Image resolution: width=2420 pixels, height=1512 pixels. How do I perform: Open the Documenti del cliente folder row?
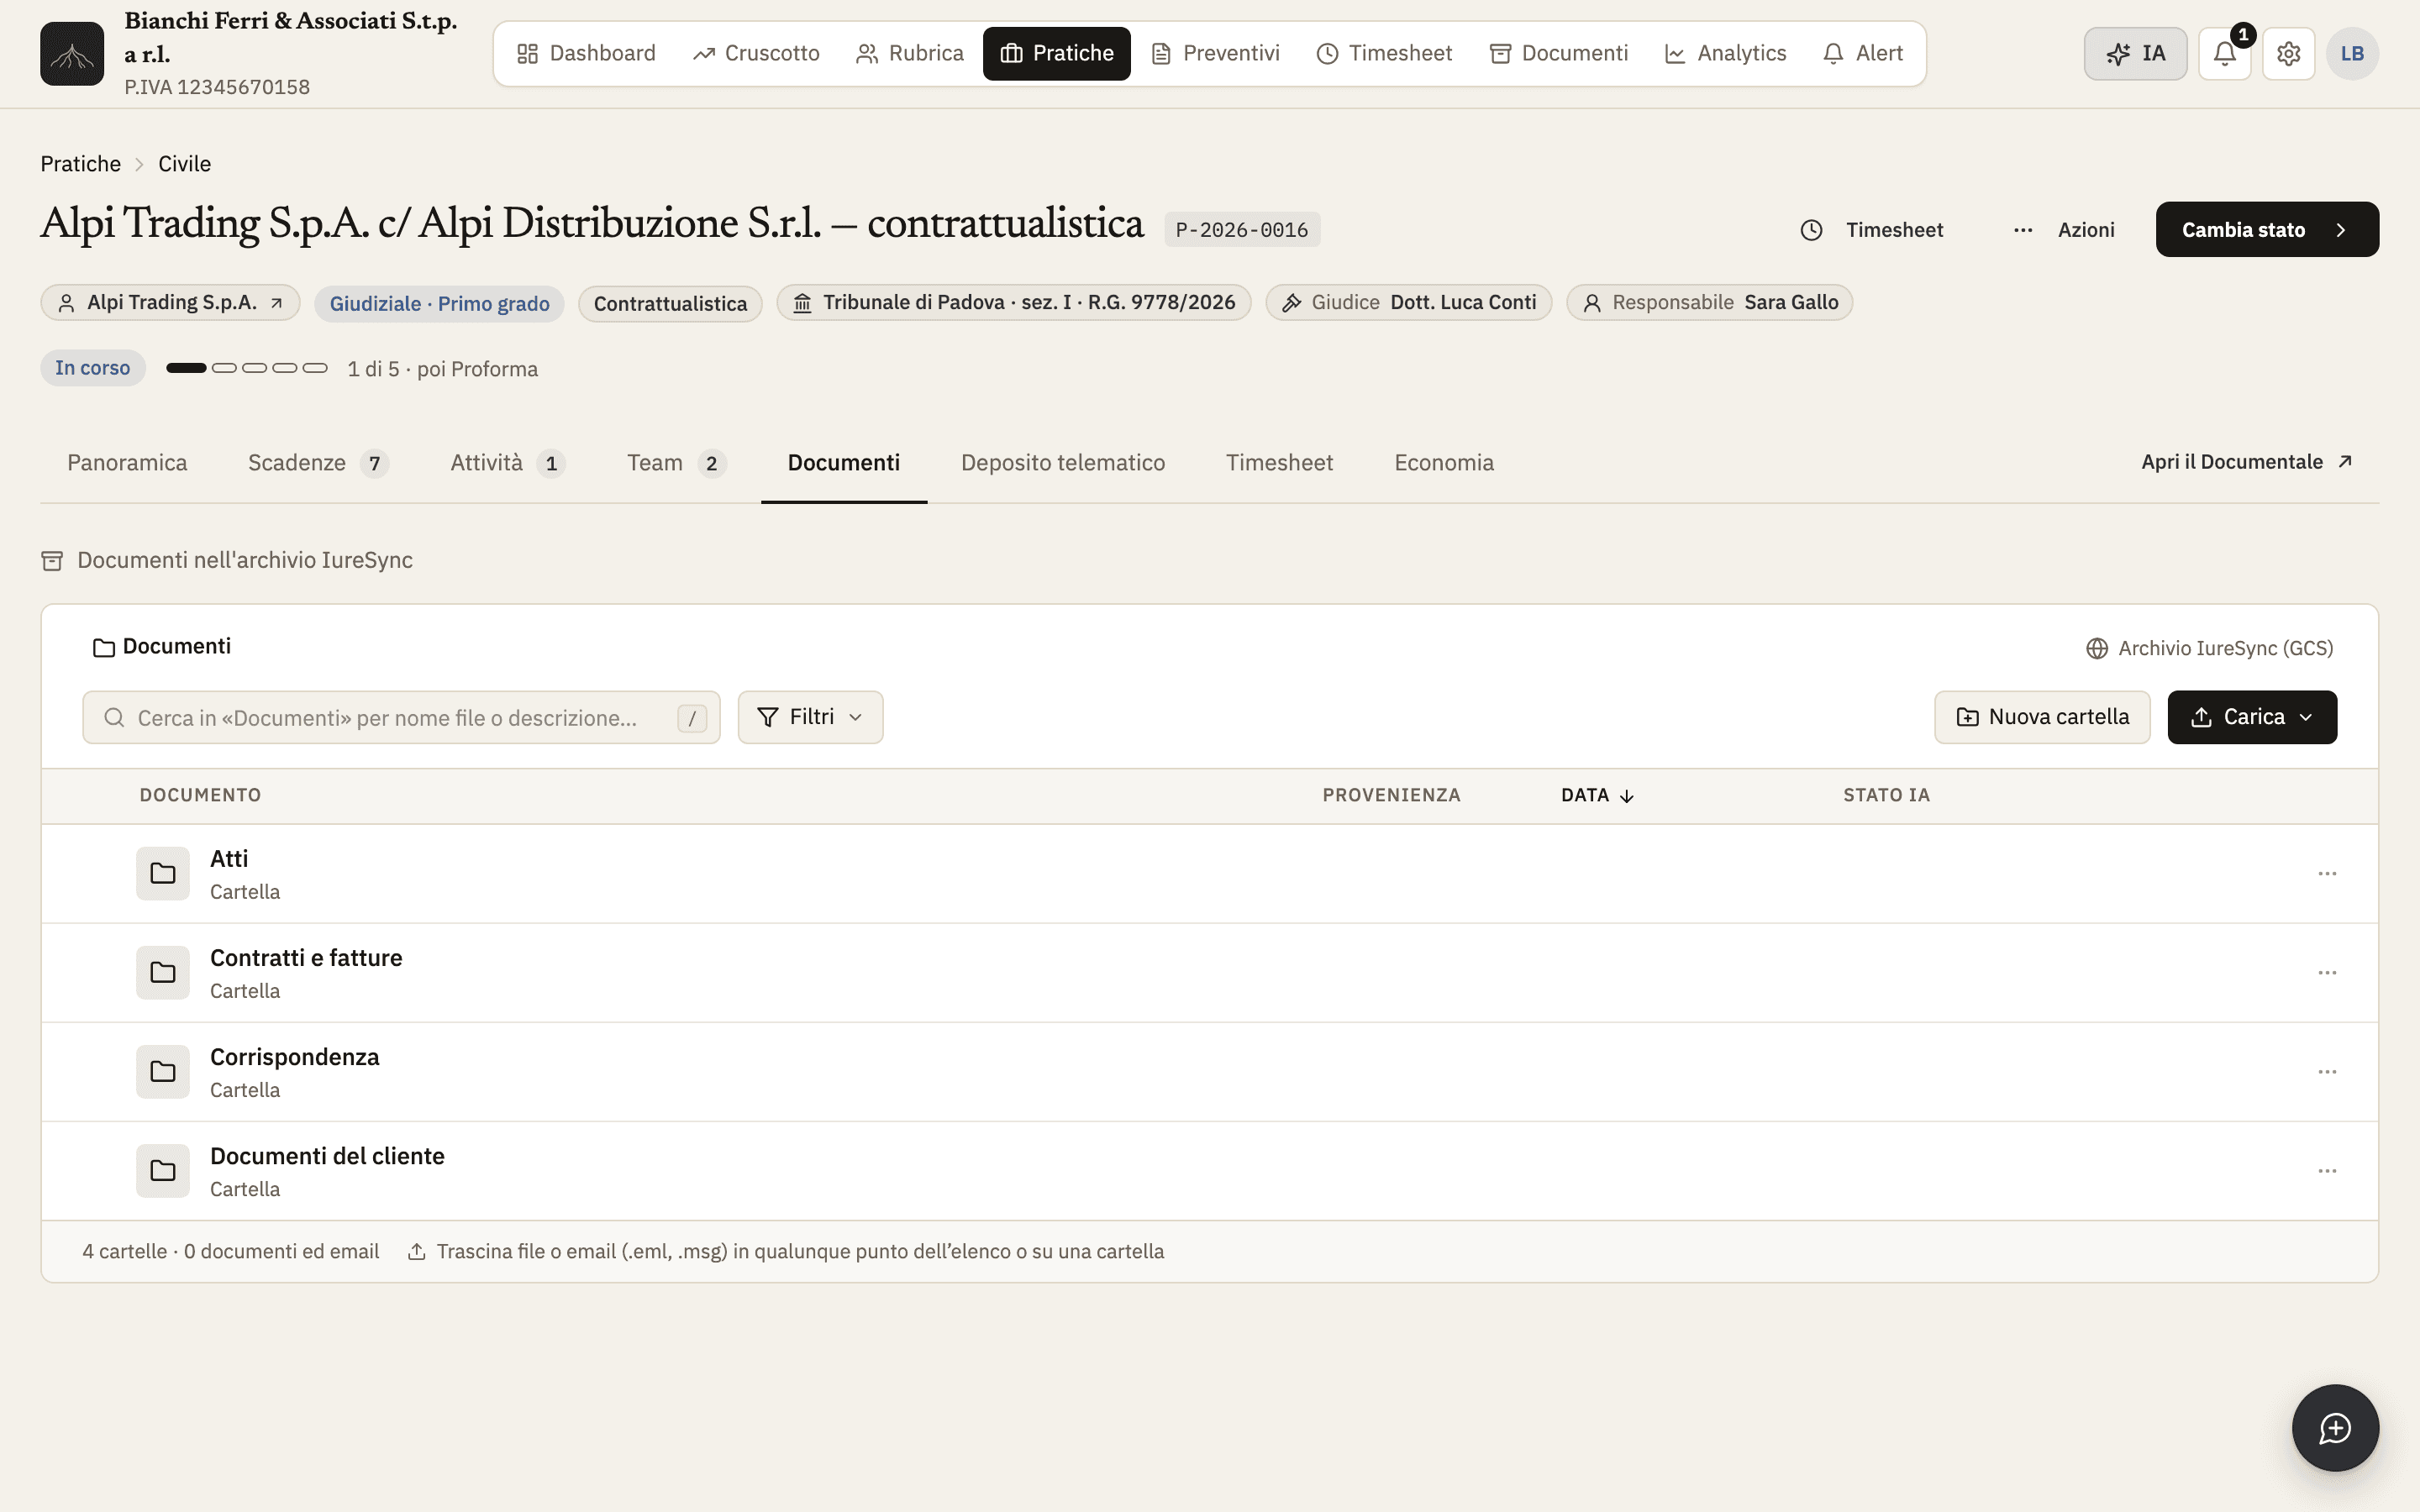click(x=1209, y=1171)
